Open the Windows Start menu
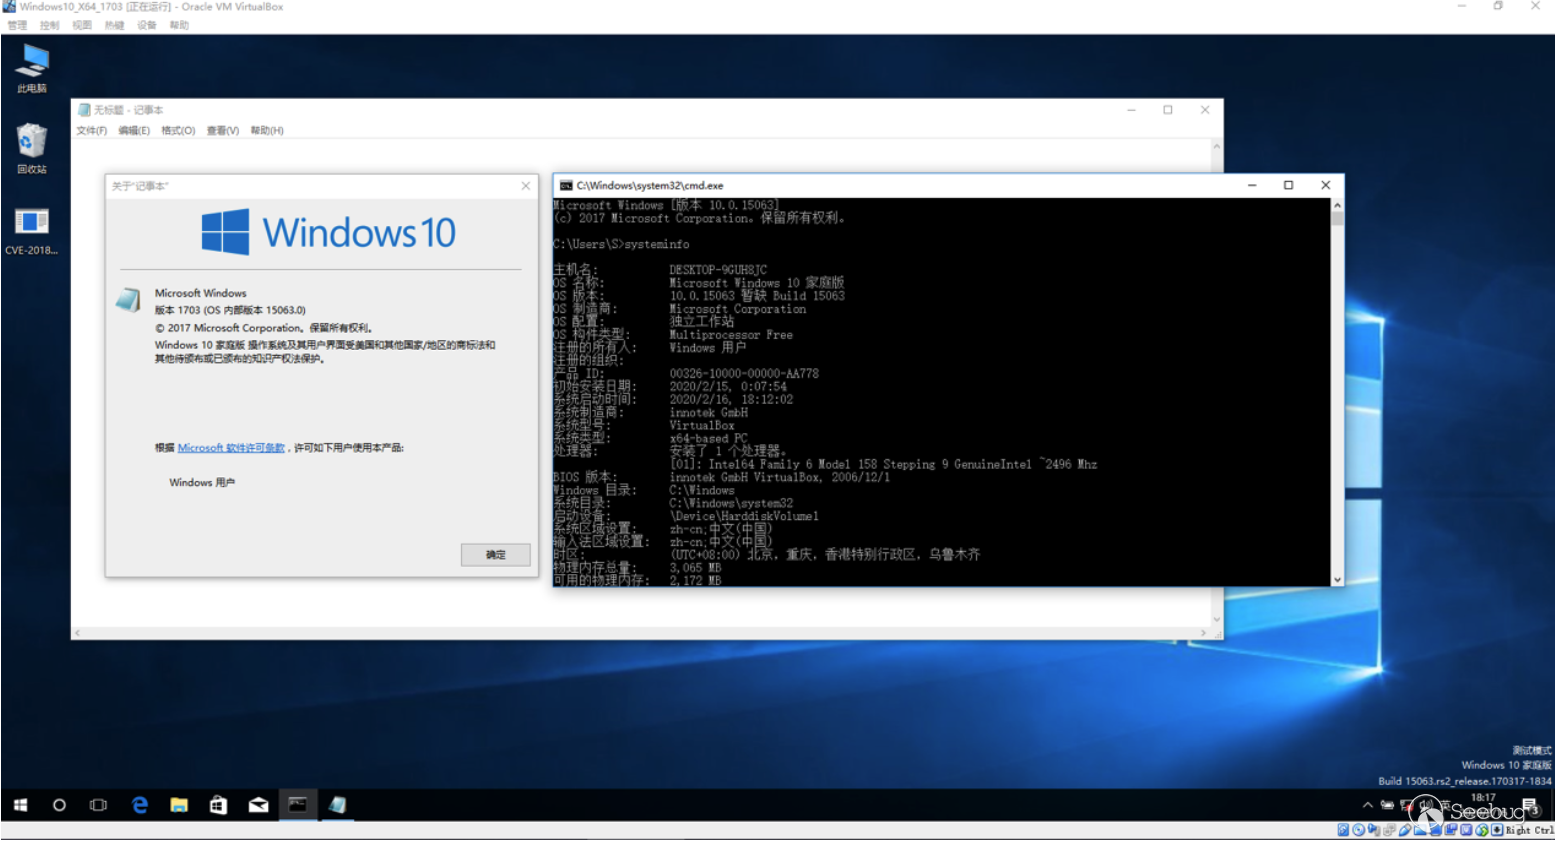The image size is (1555, 841). pyautogui.click(x=20, y=805)
